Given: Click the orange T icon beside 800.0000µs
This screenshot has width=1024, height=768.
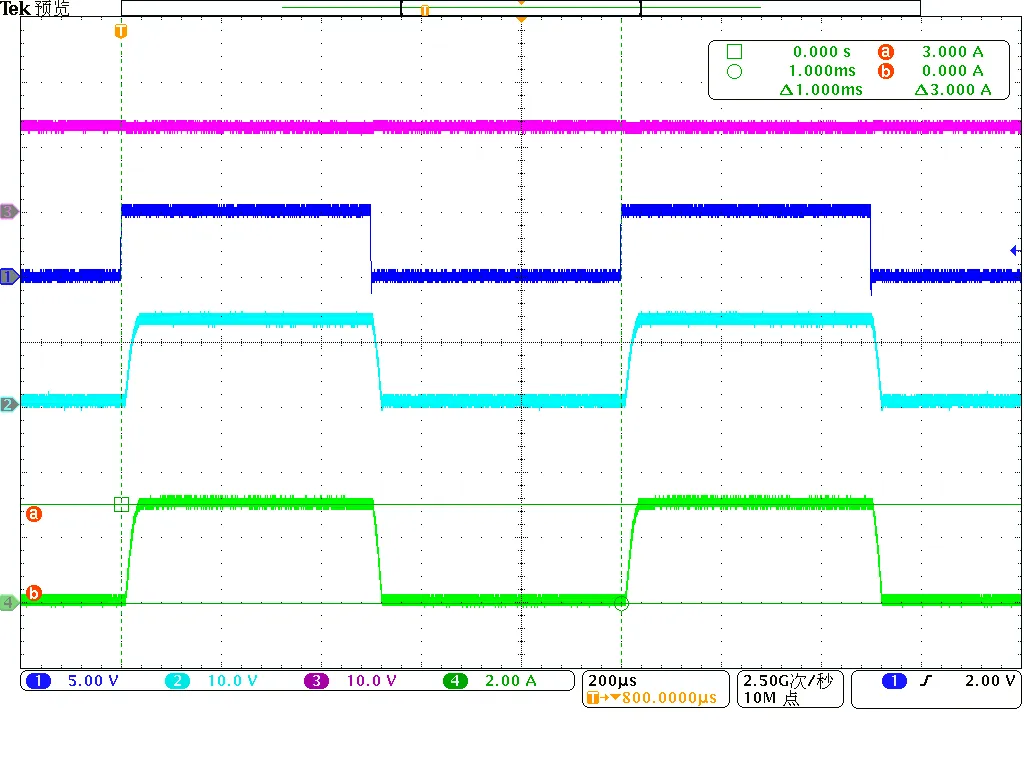Looking at the screenshot, I should coord(593,698).
